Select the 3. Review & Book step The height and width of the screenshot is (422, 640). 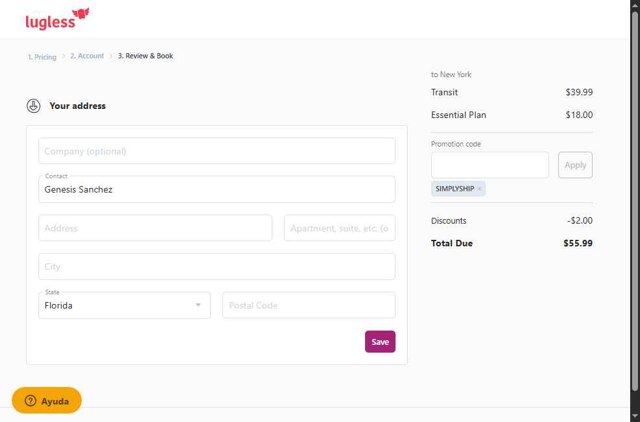pos(145,56)
